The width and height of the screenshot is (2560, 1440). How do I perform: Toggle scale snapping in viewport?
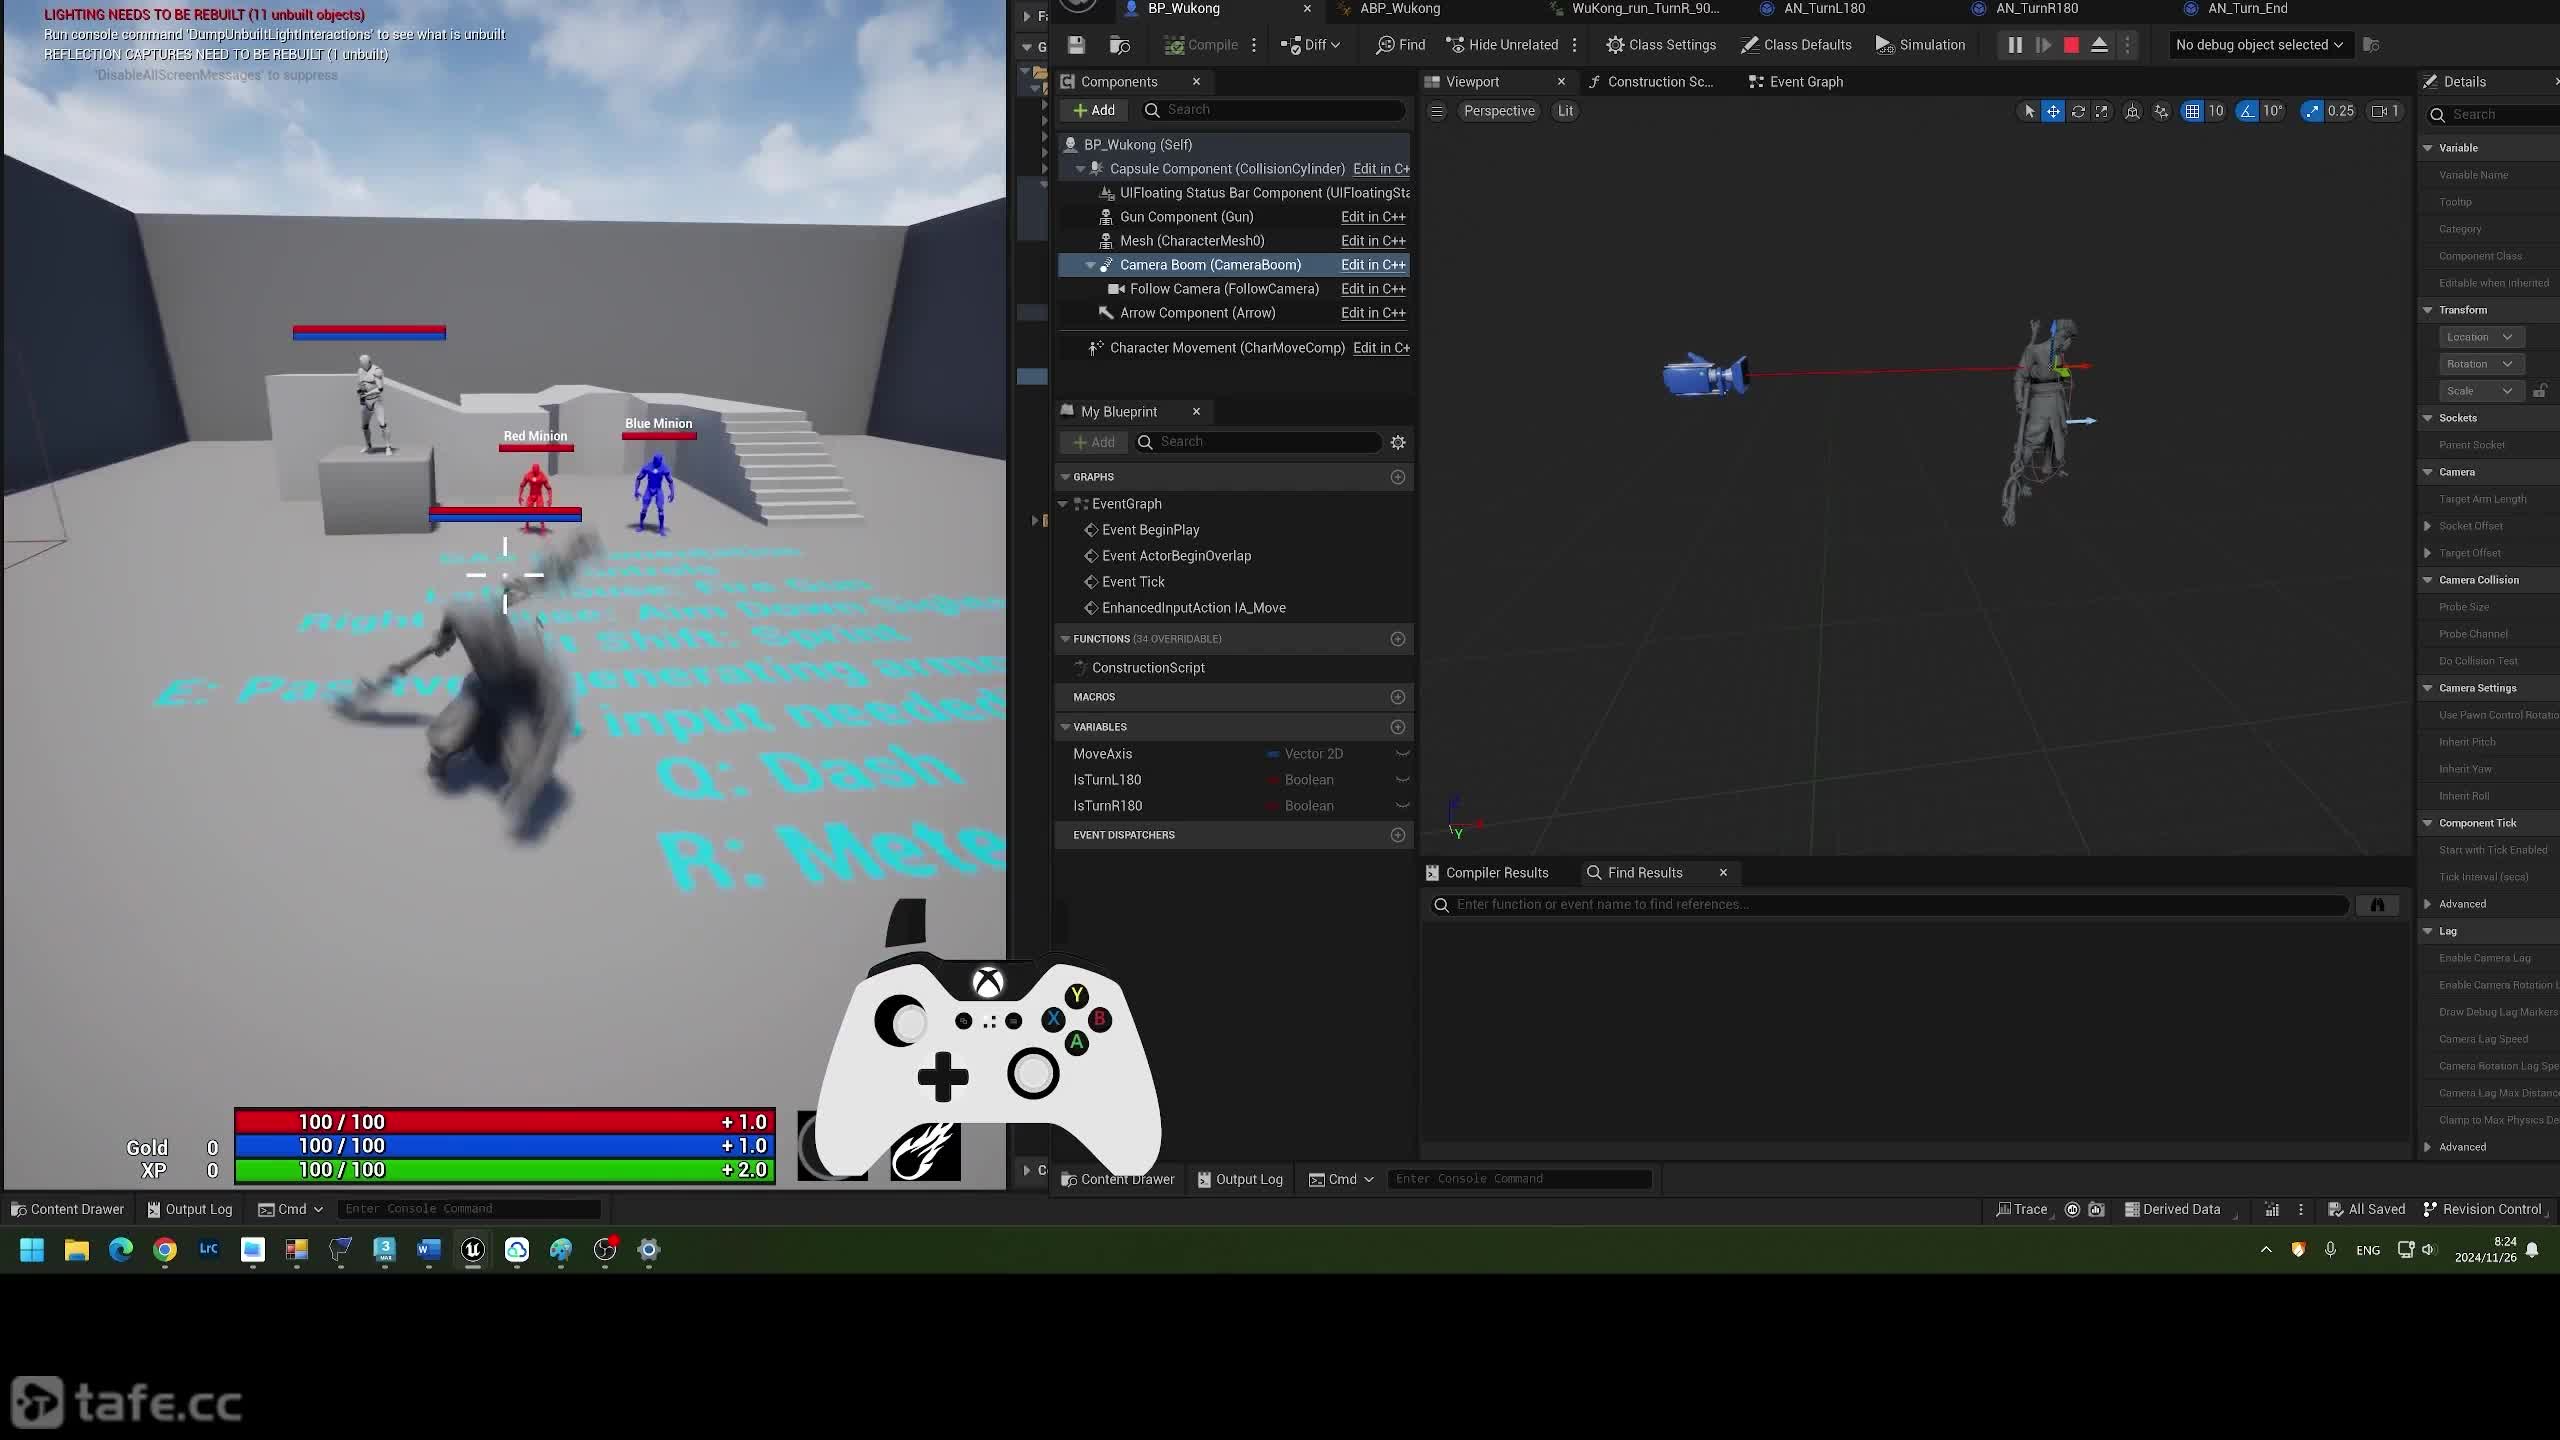coord(2312,111)
